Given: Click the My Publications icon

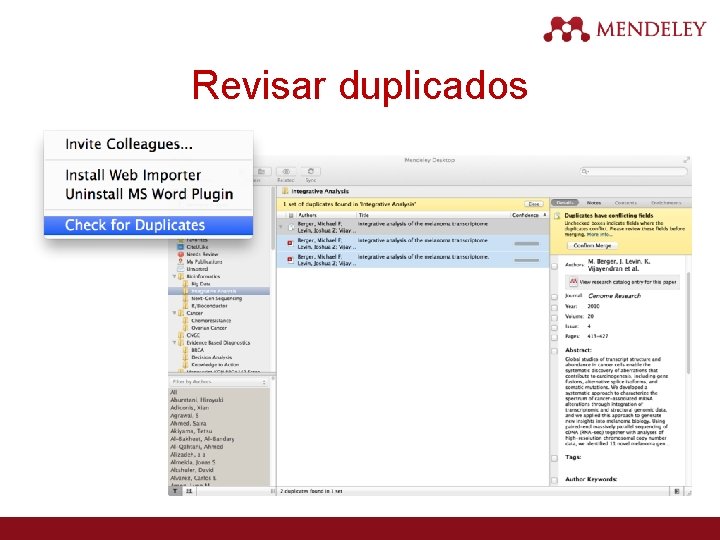Looking at the screenshot, I should tap(180, 261).
